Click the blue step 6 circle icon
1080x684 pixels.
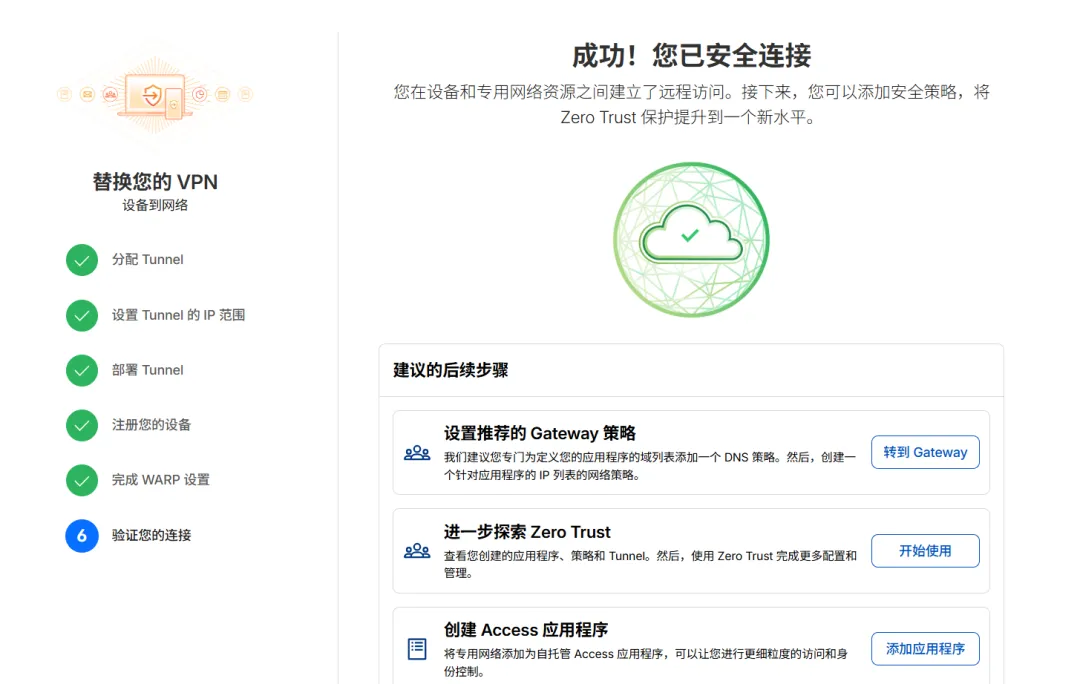coord(81,535)
